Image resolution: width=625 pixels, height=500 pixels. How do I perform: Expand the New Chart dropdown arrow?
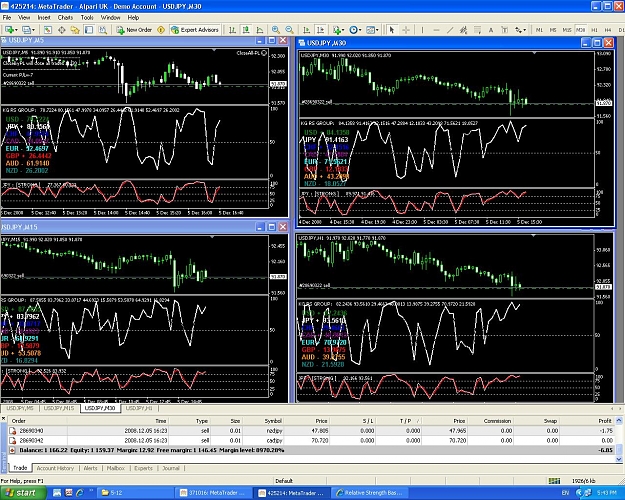[16, 30]
